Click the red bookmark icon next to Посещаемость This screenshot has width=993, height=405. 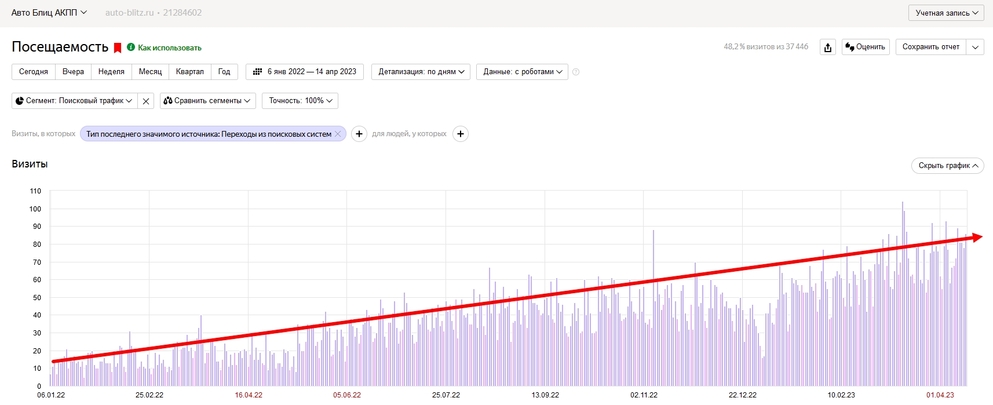(x=117, y=47)
